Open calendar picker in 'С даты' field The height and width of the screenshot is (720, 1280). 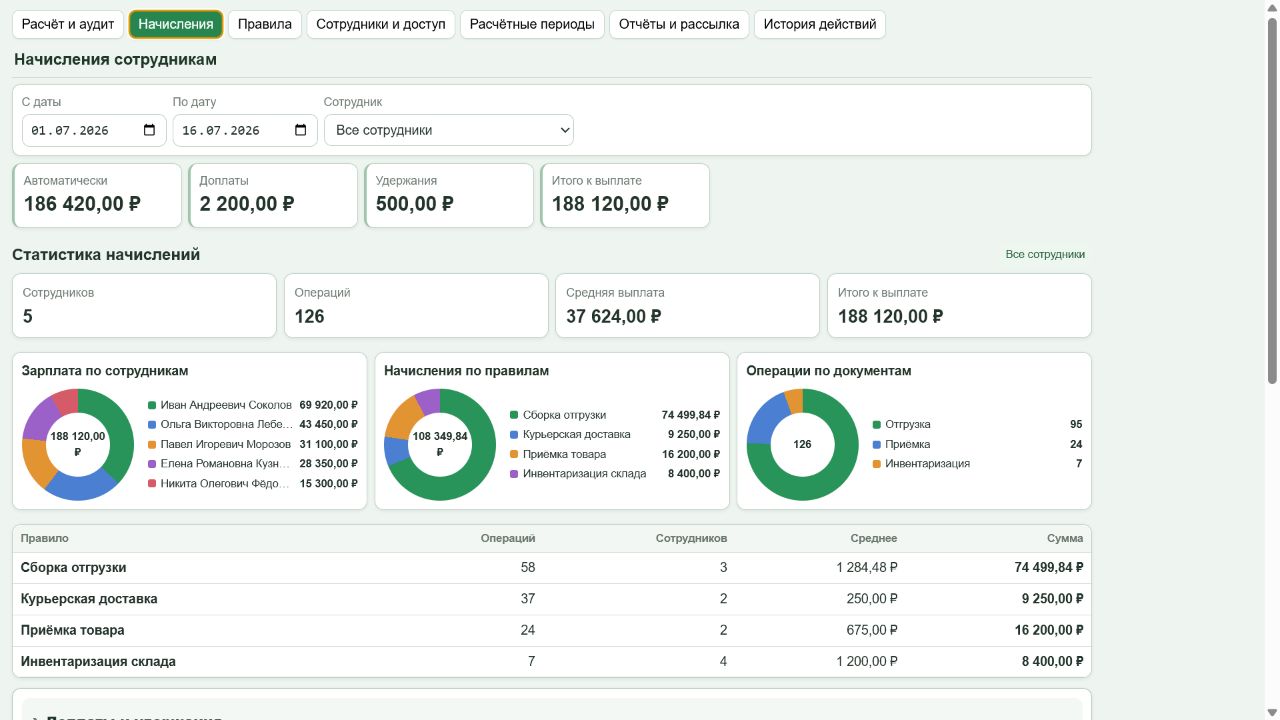[x=149, y=130]
